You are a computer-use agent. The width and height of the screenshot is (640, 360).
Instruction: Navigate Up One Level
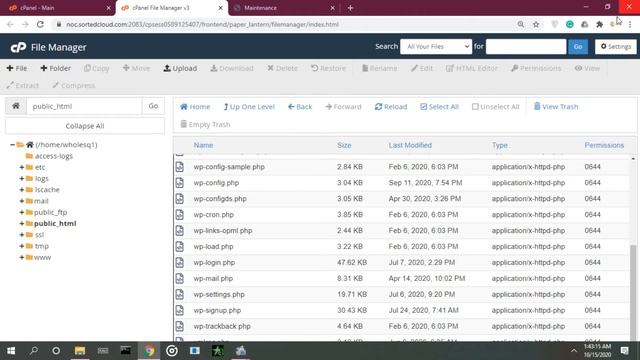(249, 107)
